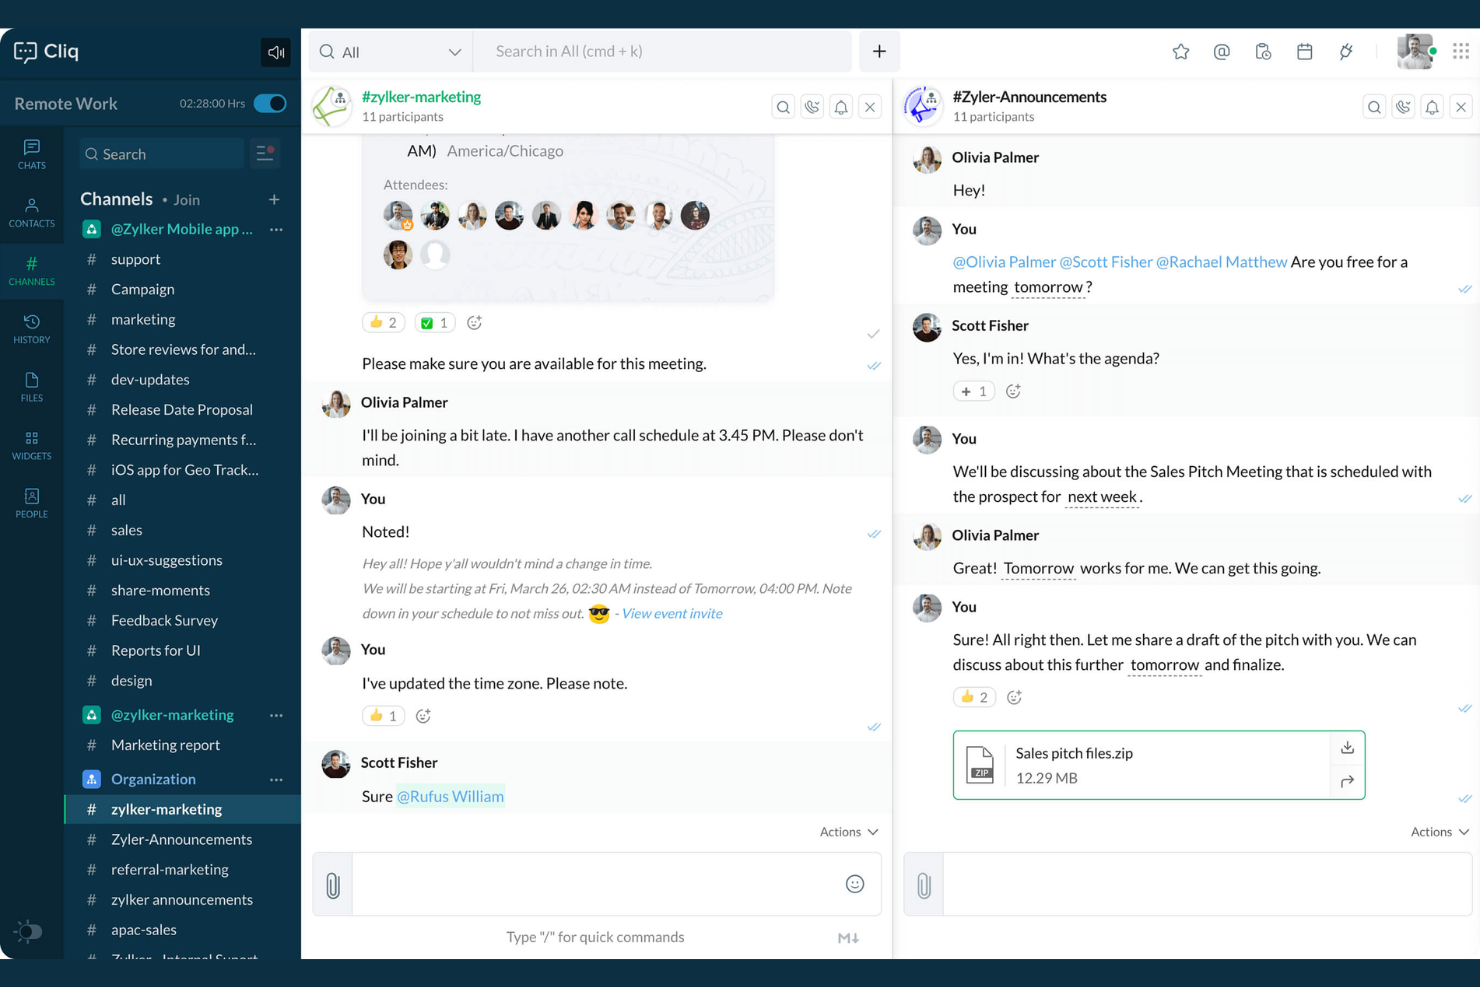Click the markdown icon below the message box
1480x987 pixels.
[848, 938]
